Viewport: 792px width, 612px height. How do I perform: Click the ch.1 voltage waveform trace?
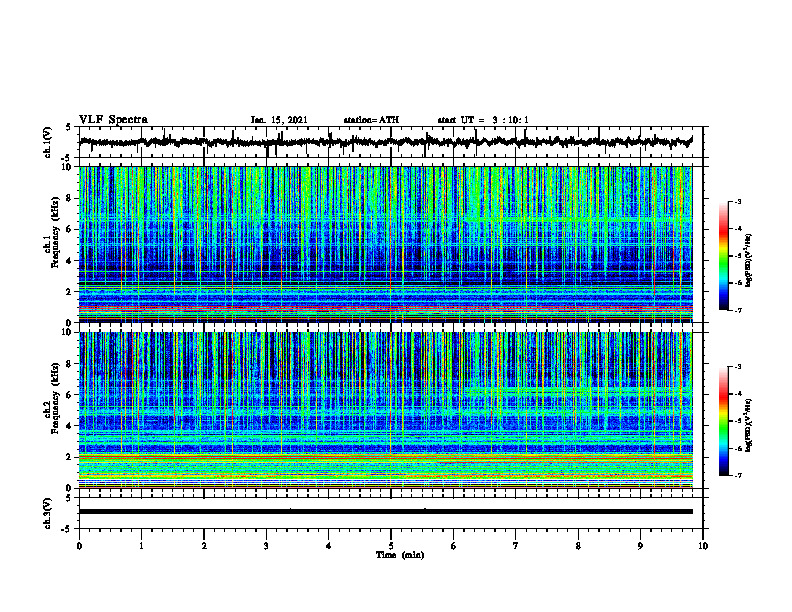(385, 142)
